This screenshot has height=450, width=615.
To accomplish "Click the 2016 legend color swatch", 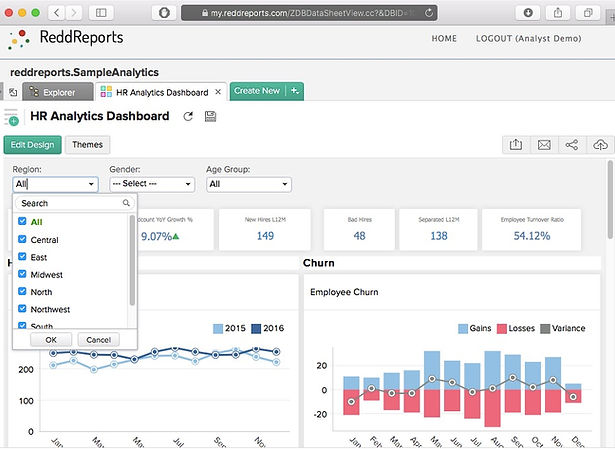I will (256, 328).
